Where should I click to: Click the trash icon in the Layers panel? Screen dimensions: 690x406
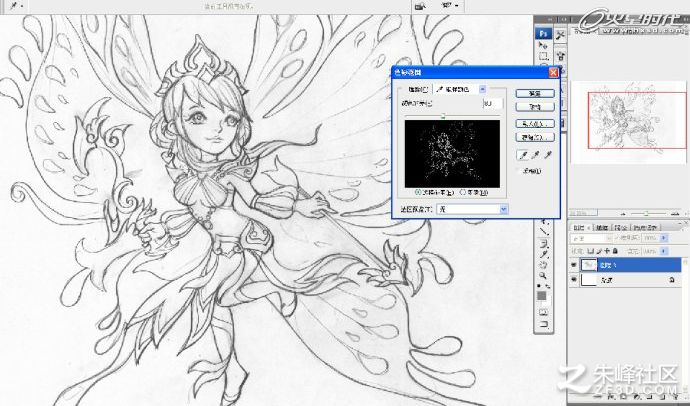point(676,397)
